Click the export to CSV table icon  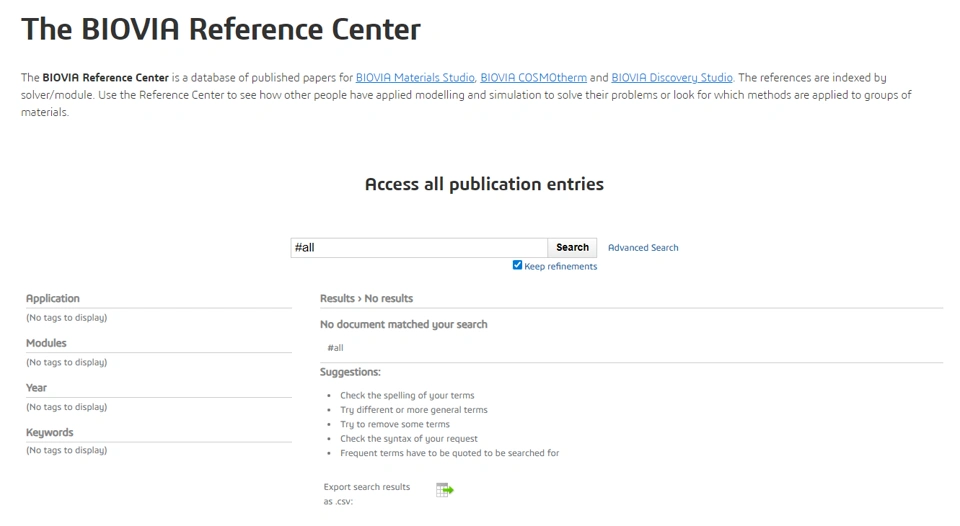[x=444, y=490]
